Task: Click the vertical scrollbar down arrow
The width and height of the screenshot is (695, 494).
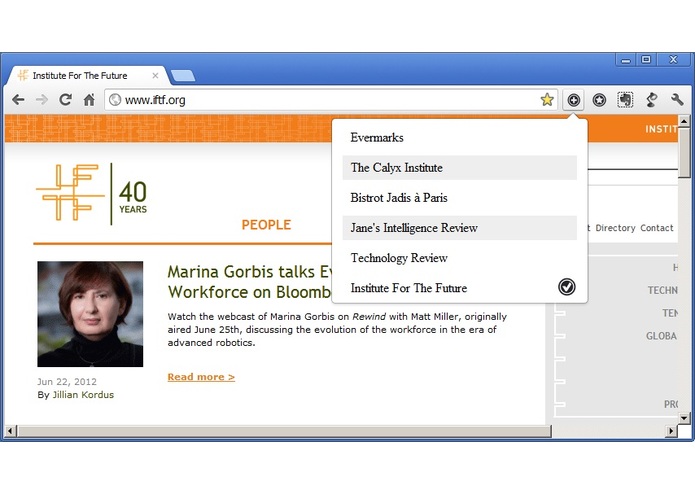Action: pyautogui.click(x=684, y=418)
